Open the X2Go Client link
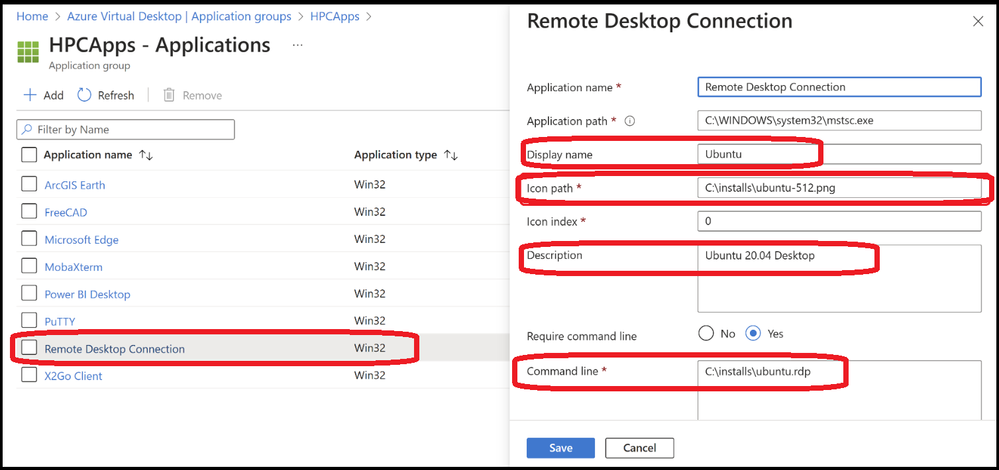The height and width of the screenshot is (470, 999). pos(73,376)
